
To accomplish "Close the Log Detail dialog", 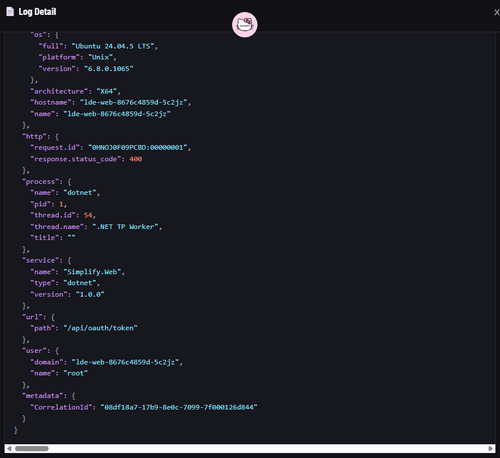I will [496, 12].
